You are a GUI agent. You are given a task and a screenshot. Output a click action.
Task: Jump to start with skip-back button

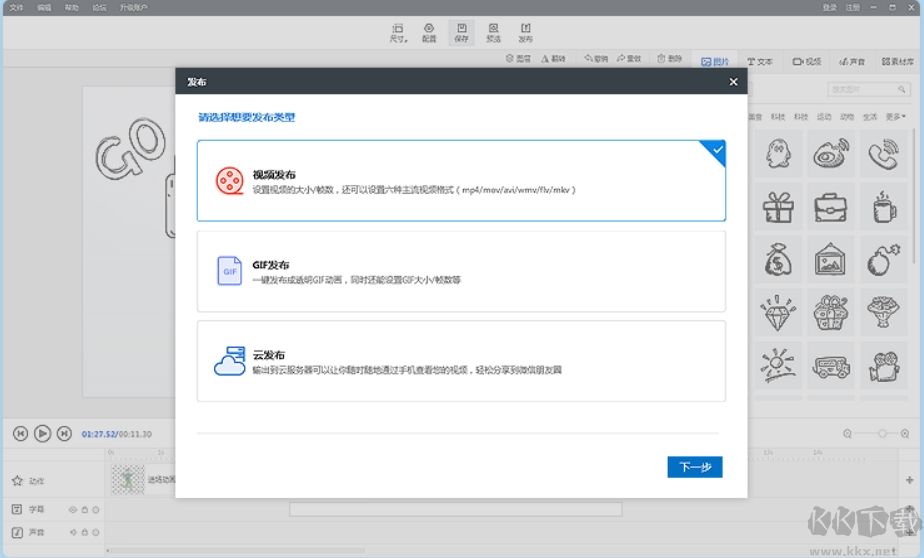tap(20, 434)
